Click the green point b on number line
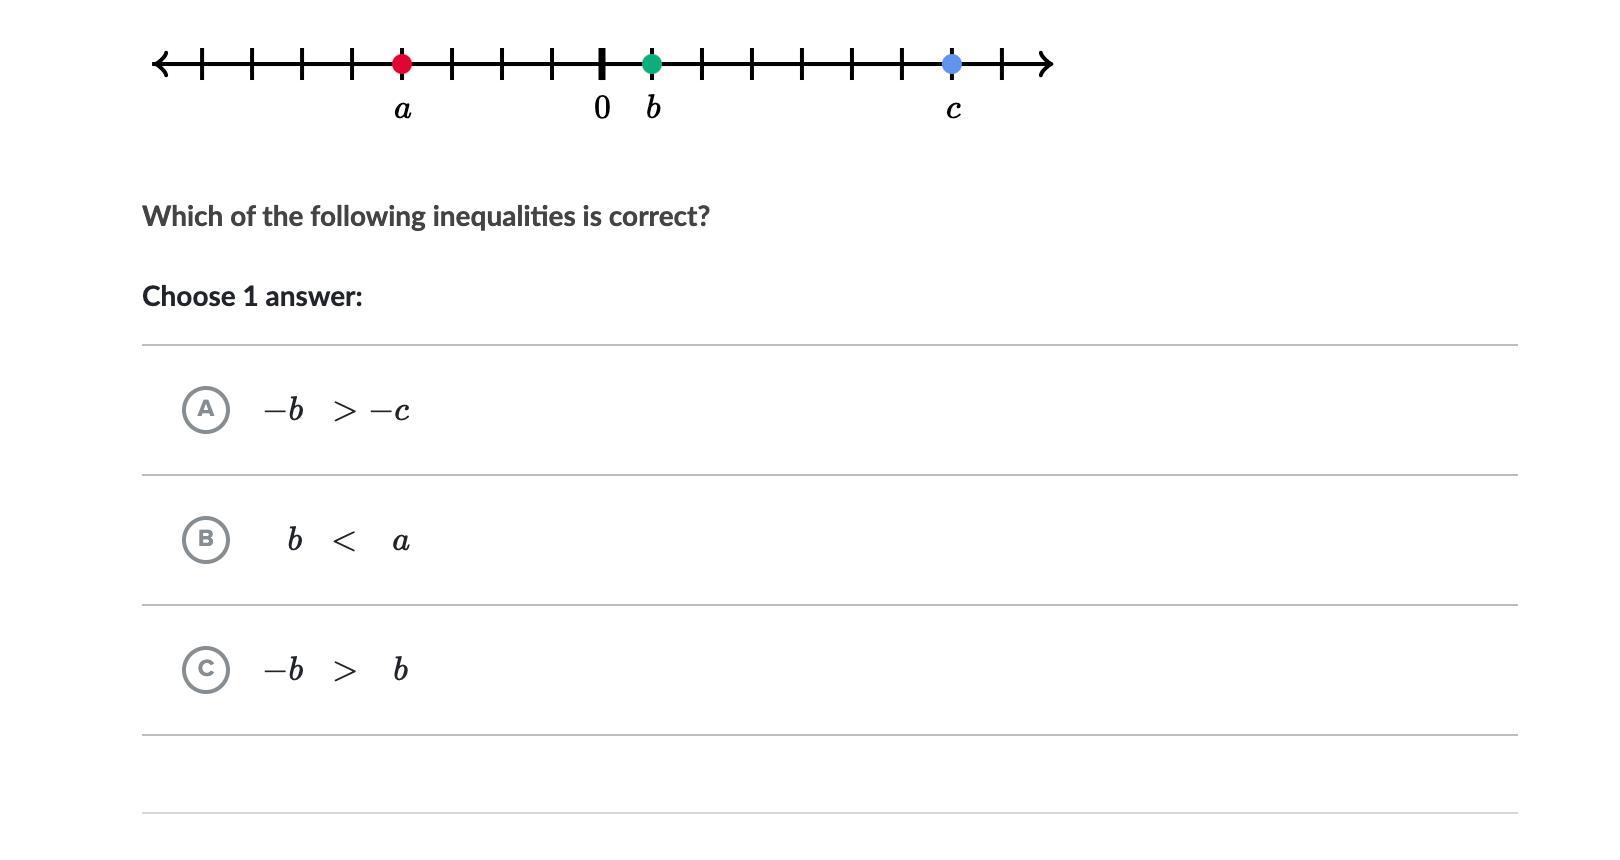This screenshot has width=1620, height=860. (652, 64)
